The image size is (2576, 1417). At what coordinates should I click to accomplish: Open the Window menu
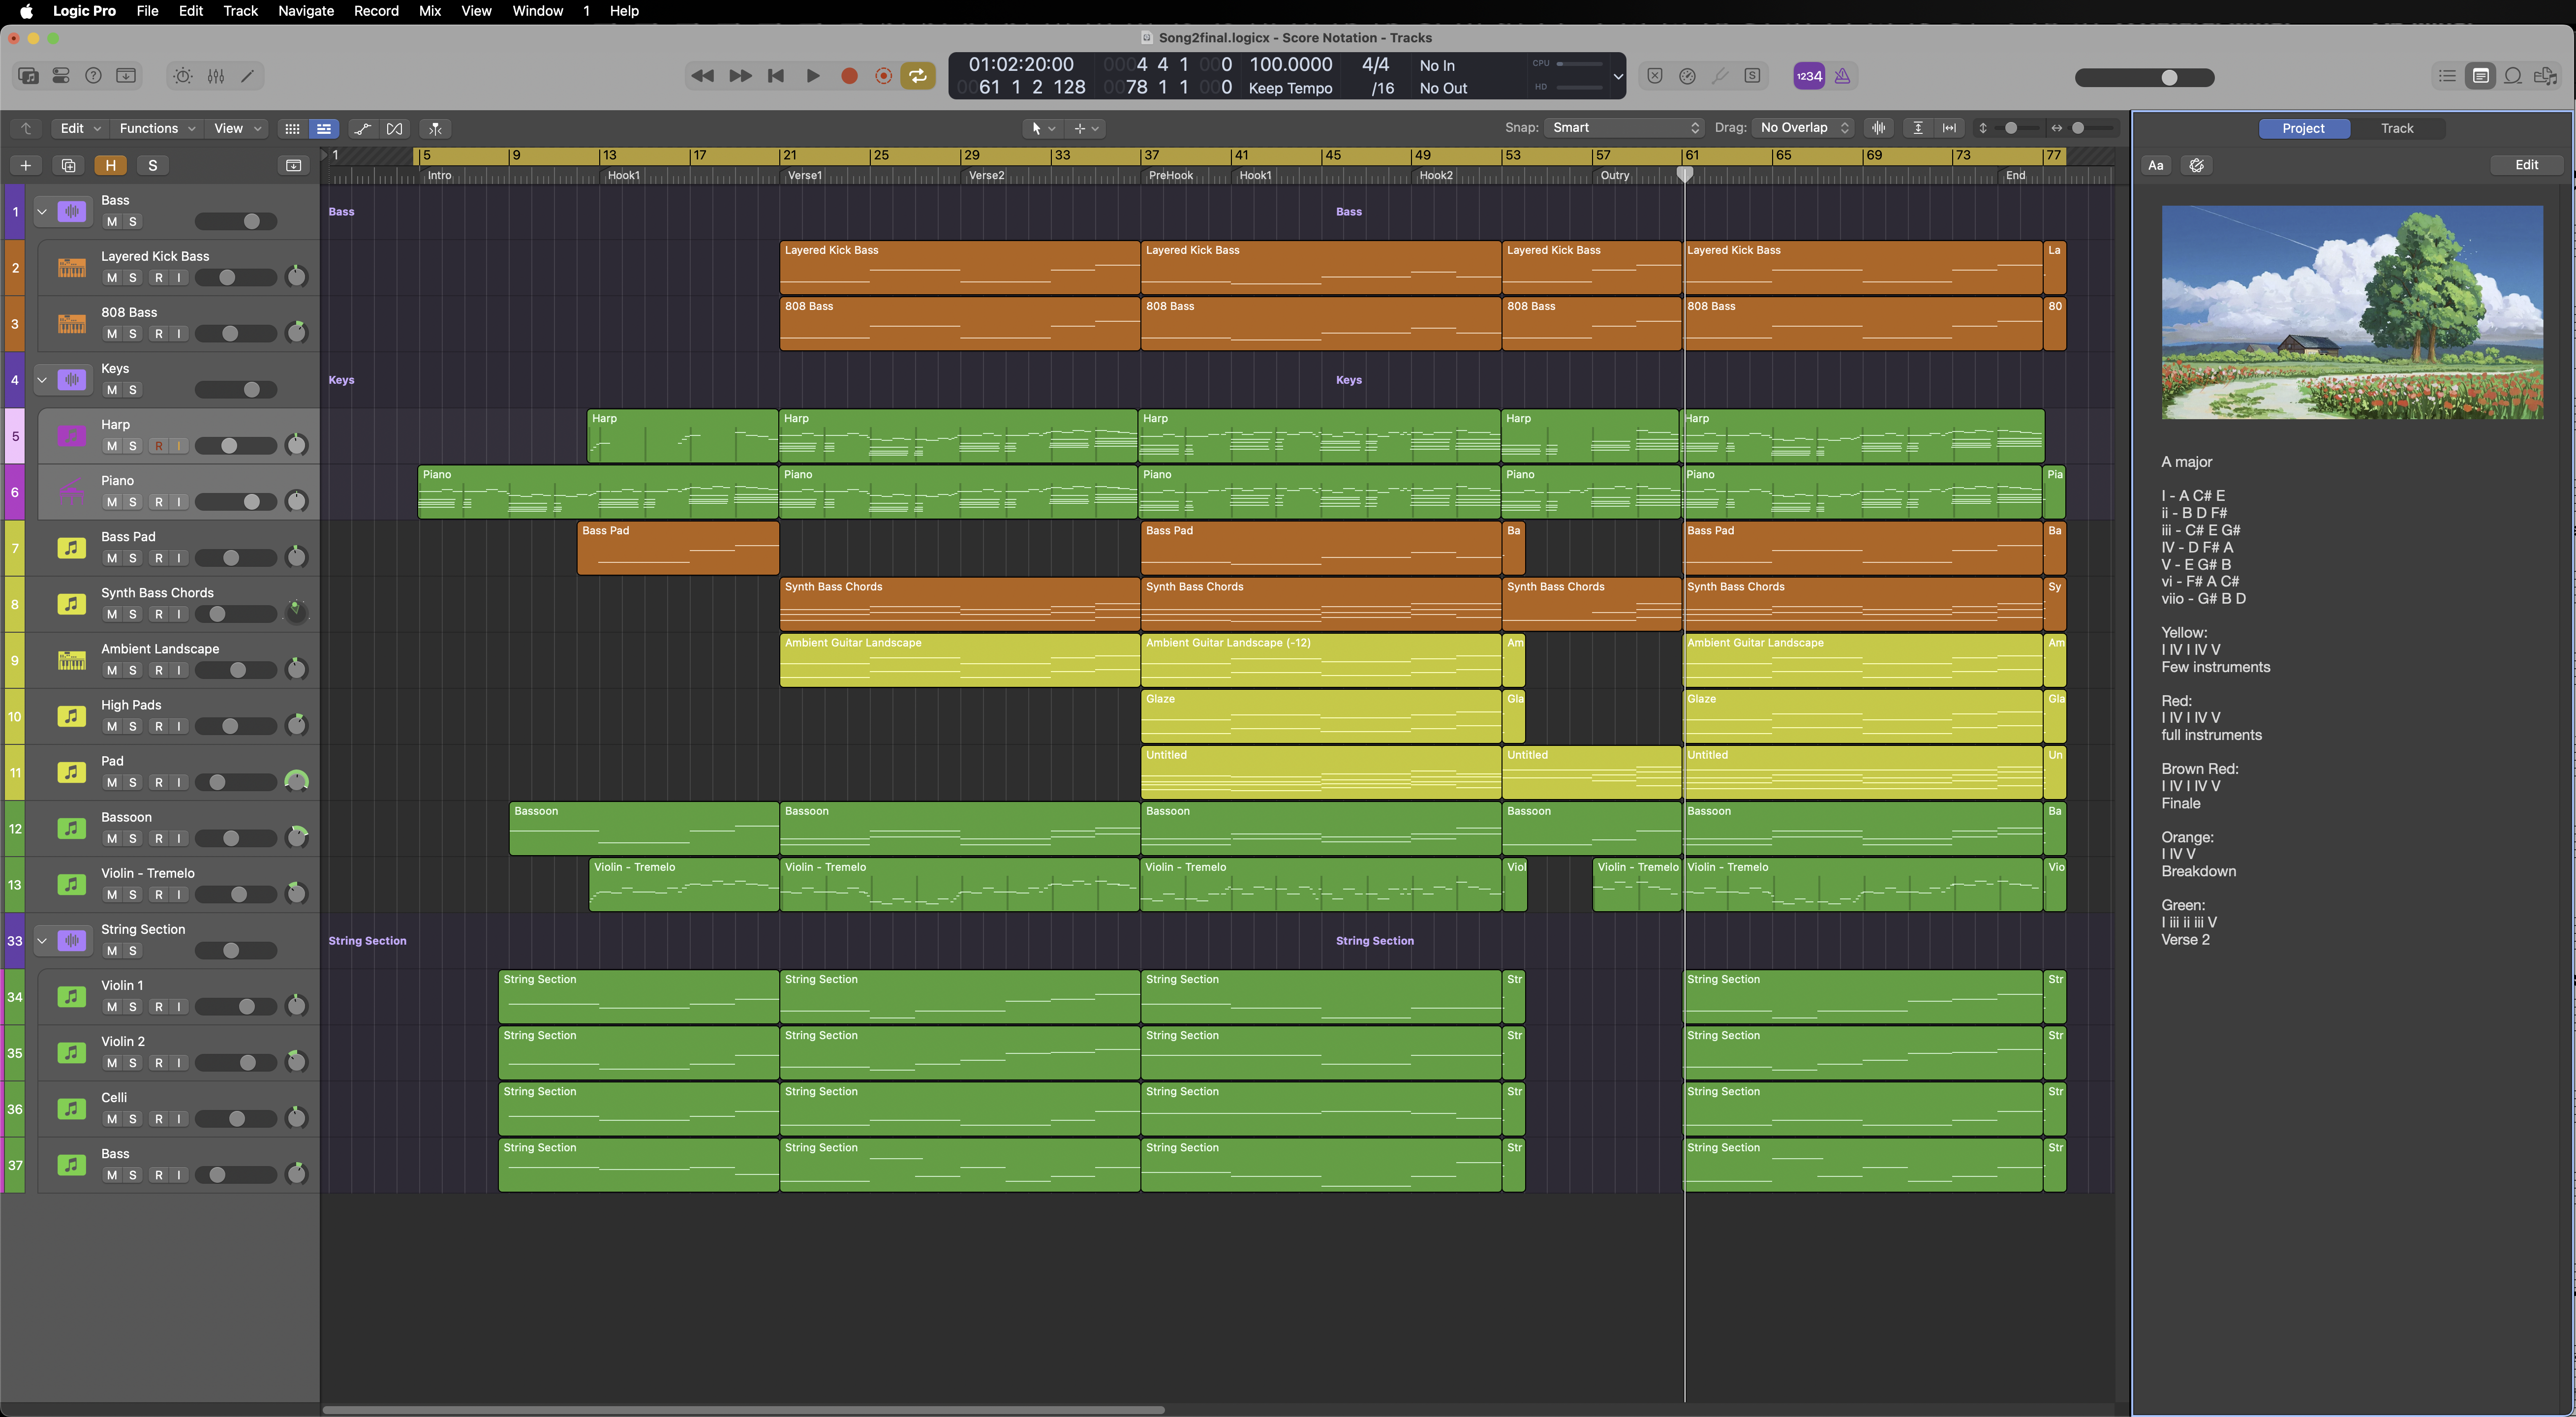[538, 11]
